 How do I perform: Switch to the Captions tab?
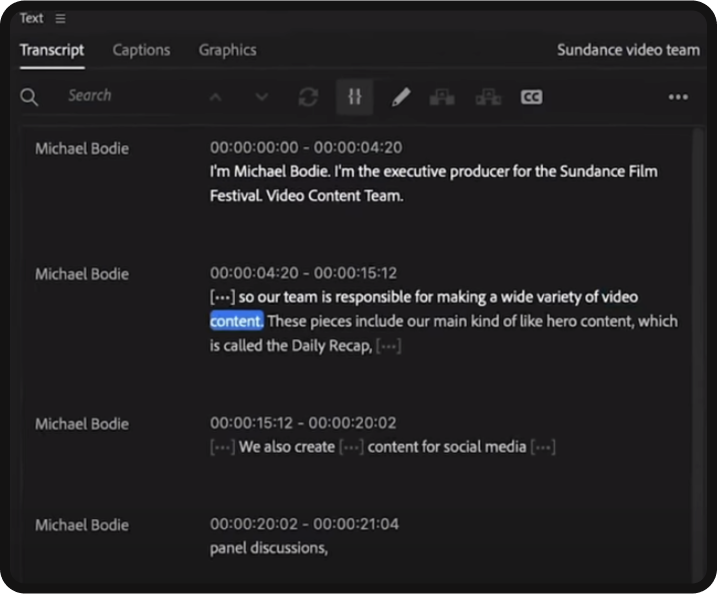pyautogui.click(x=141, y=50)
